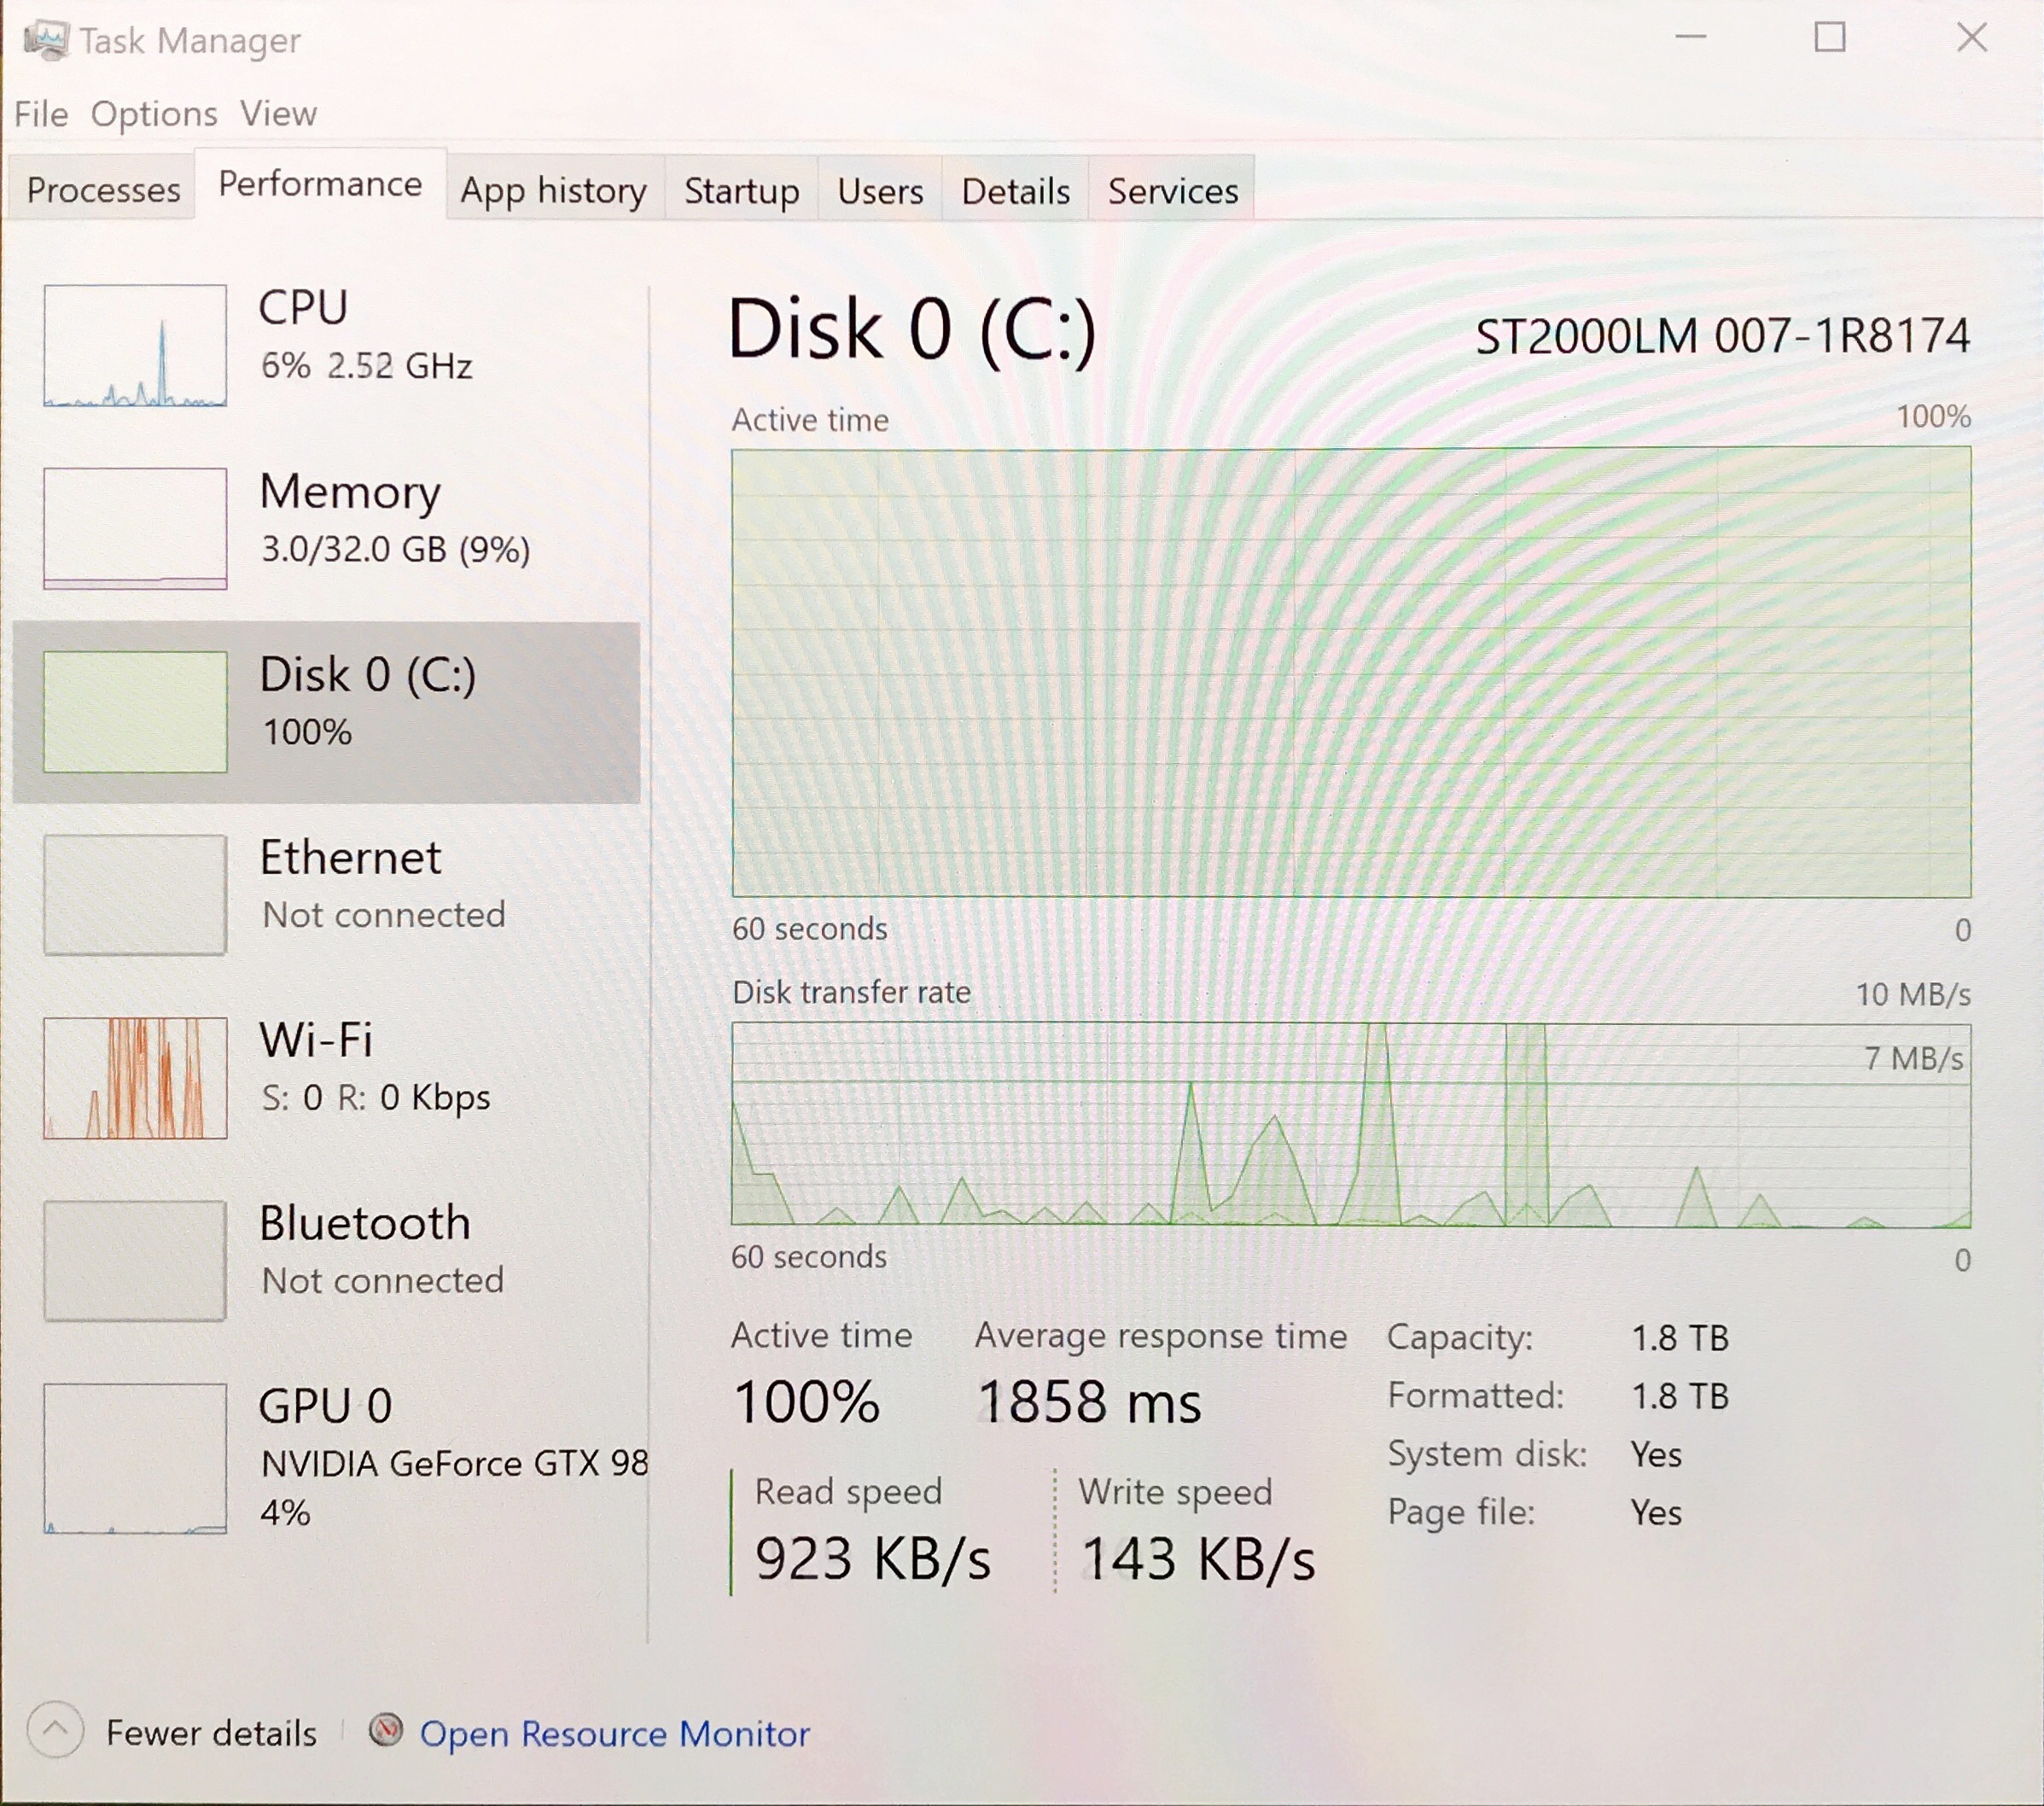Open the Startup tab
The width and height of the screenshot is (2044, 1806).
point(741,190)
